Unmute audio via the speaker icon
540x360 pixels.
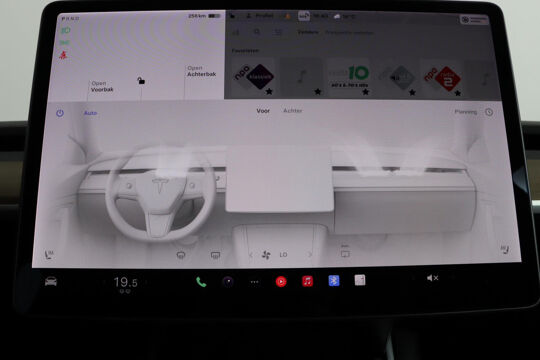tap(432, 278)
